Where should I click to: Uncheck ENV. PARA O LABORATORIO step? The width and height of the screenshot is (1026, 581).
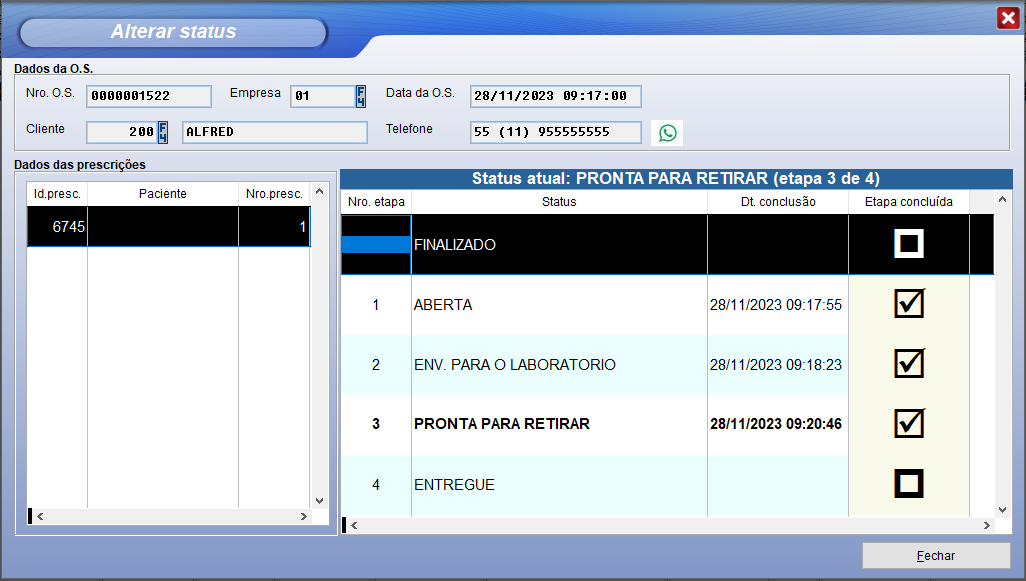(908, 364)
